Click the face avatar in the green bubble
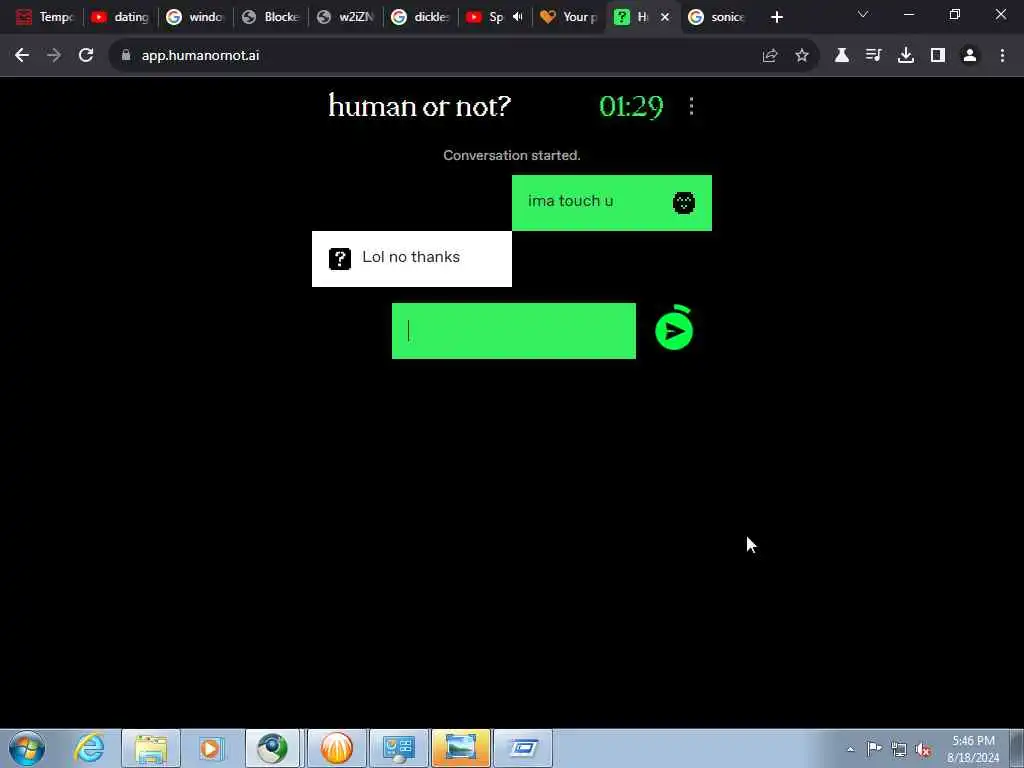This screenshot has width=1024, height=768. [684, 202]
